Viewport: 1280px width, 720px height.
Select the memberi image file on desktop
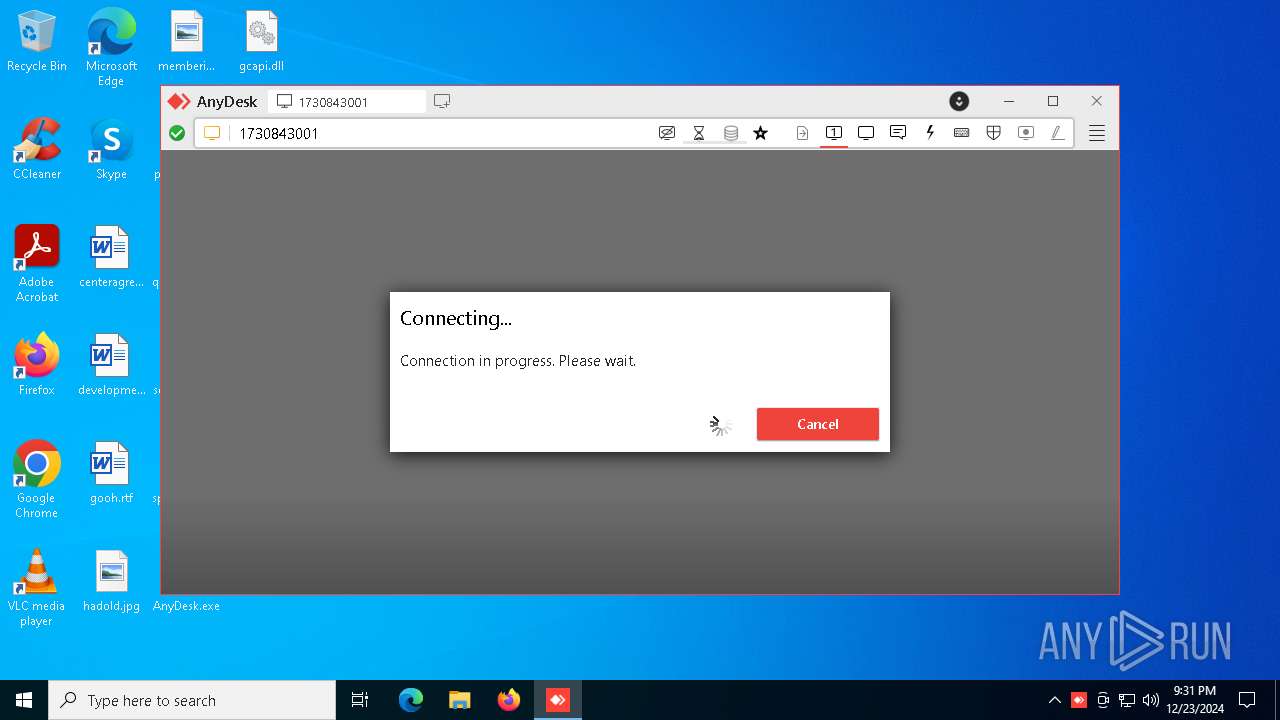[x=186, y=41]
